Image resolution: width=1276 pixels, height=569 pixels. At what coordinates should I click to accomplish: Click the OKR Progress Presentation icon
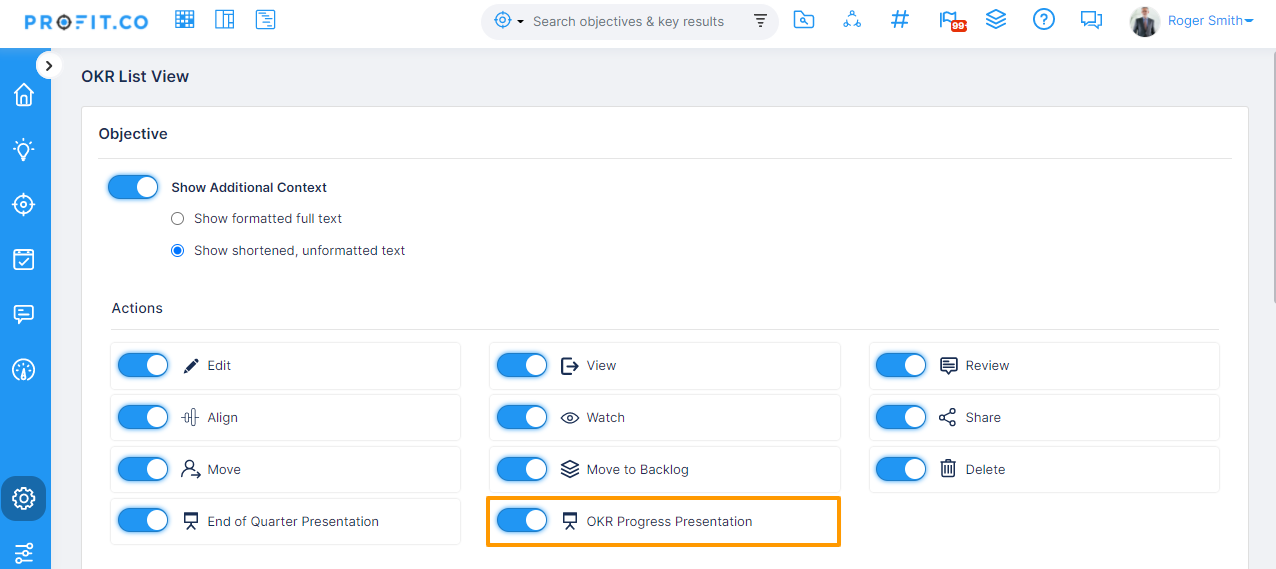[570, 521]
